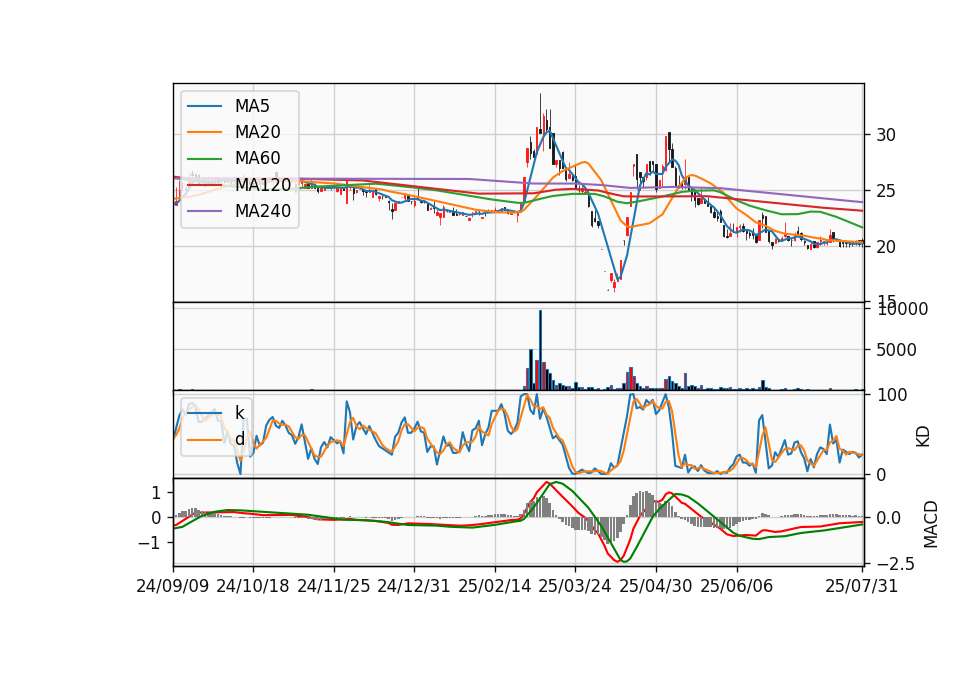
Task: Select the MA60 legend entry
Action: point(234,158)
